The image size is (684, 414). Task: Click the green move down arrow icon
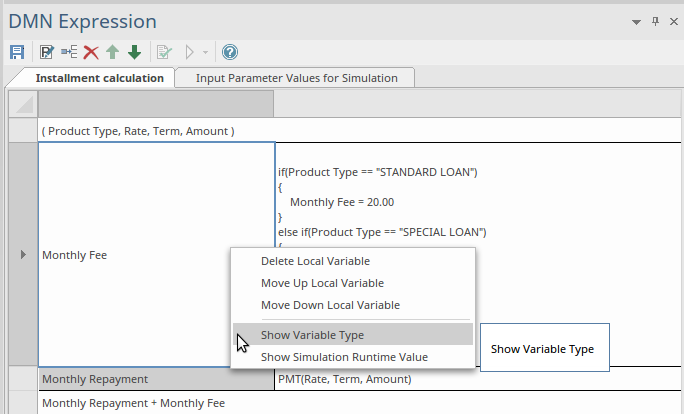(x=134, y=52)
